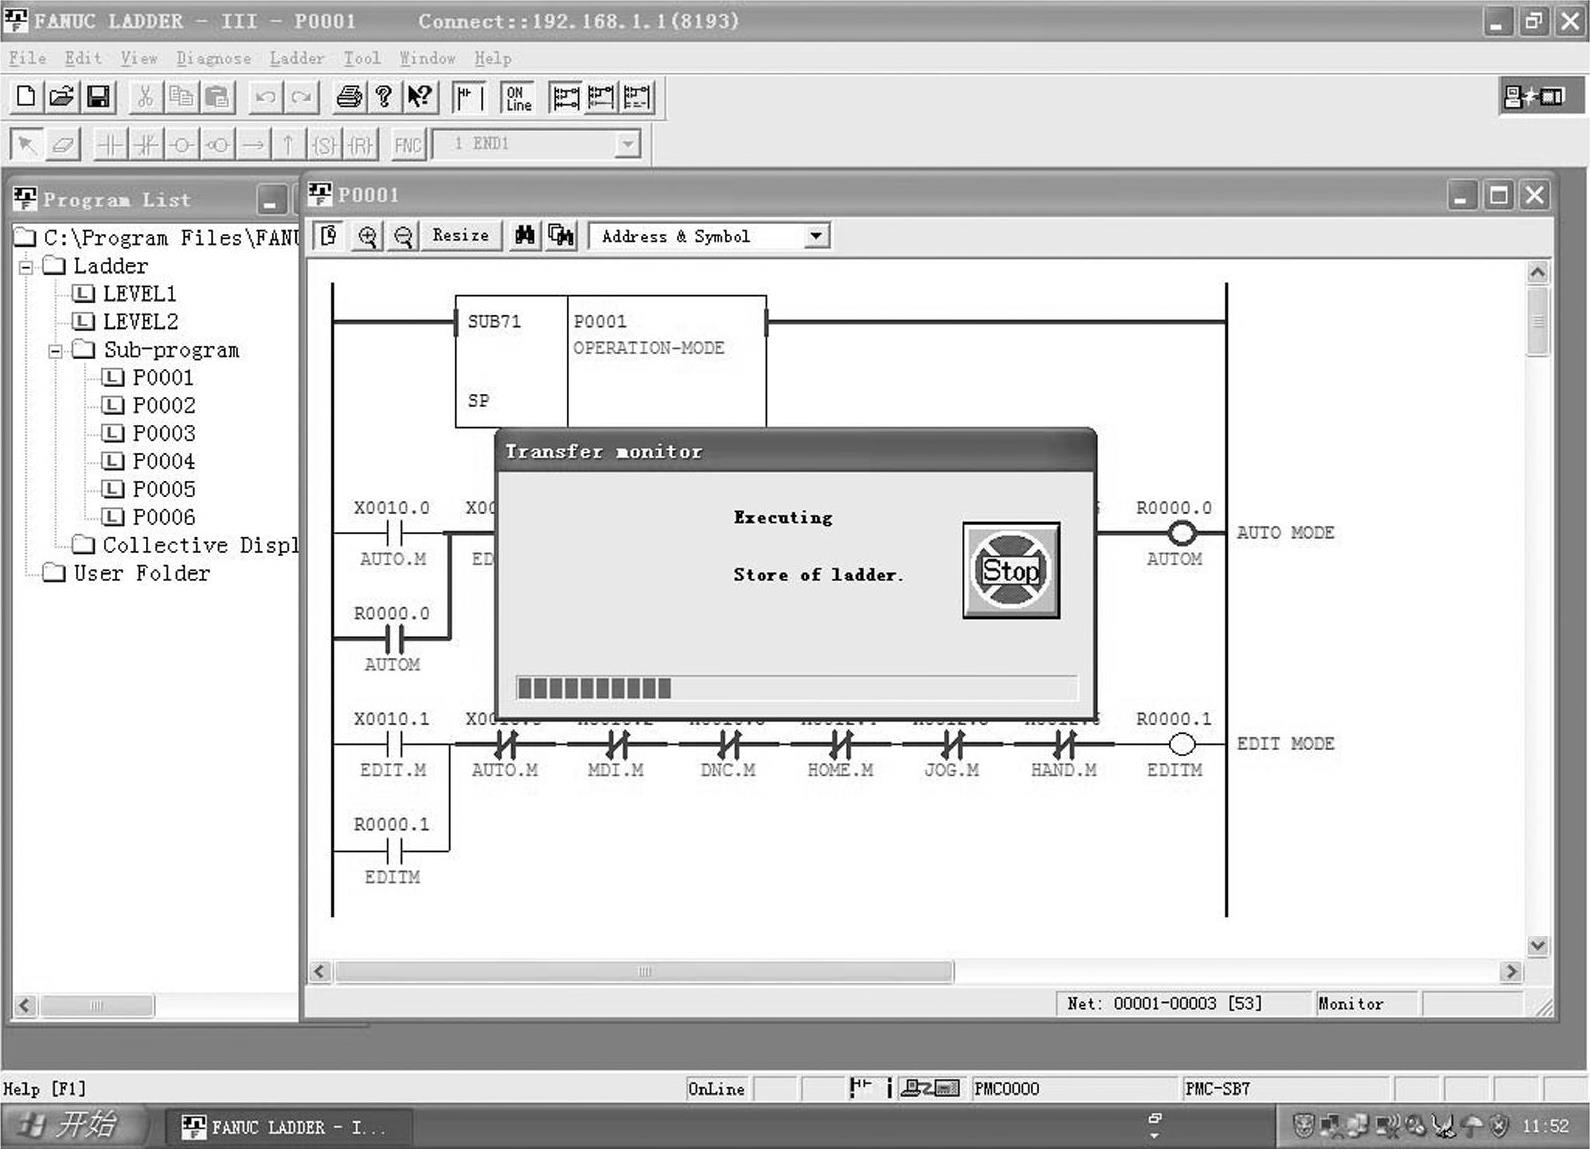Select sub-program P0006 in tree
The height and width of the screenshot is (1149, 1590).
tap(163, 518)
